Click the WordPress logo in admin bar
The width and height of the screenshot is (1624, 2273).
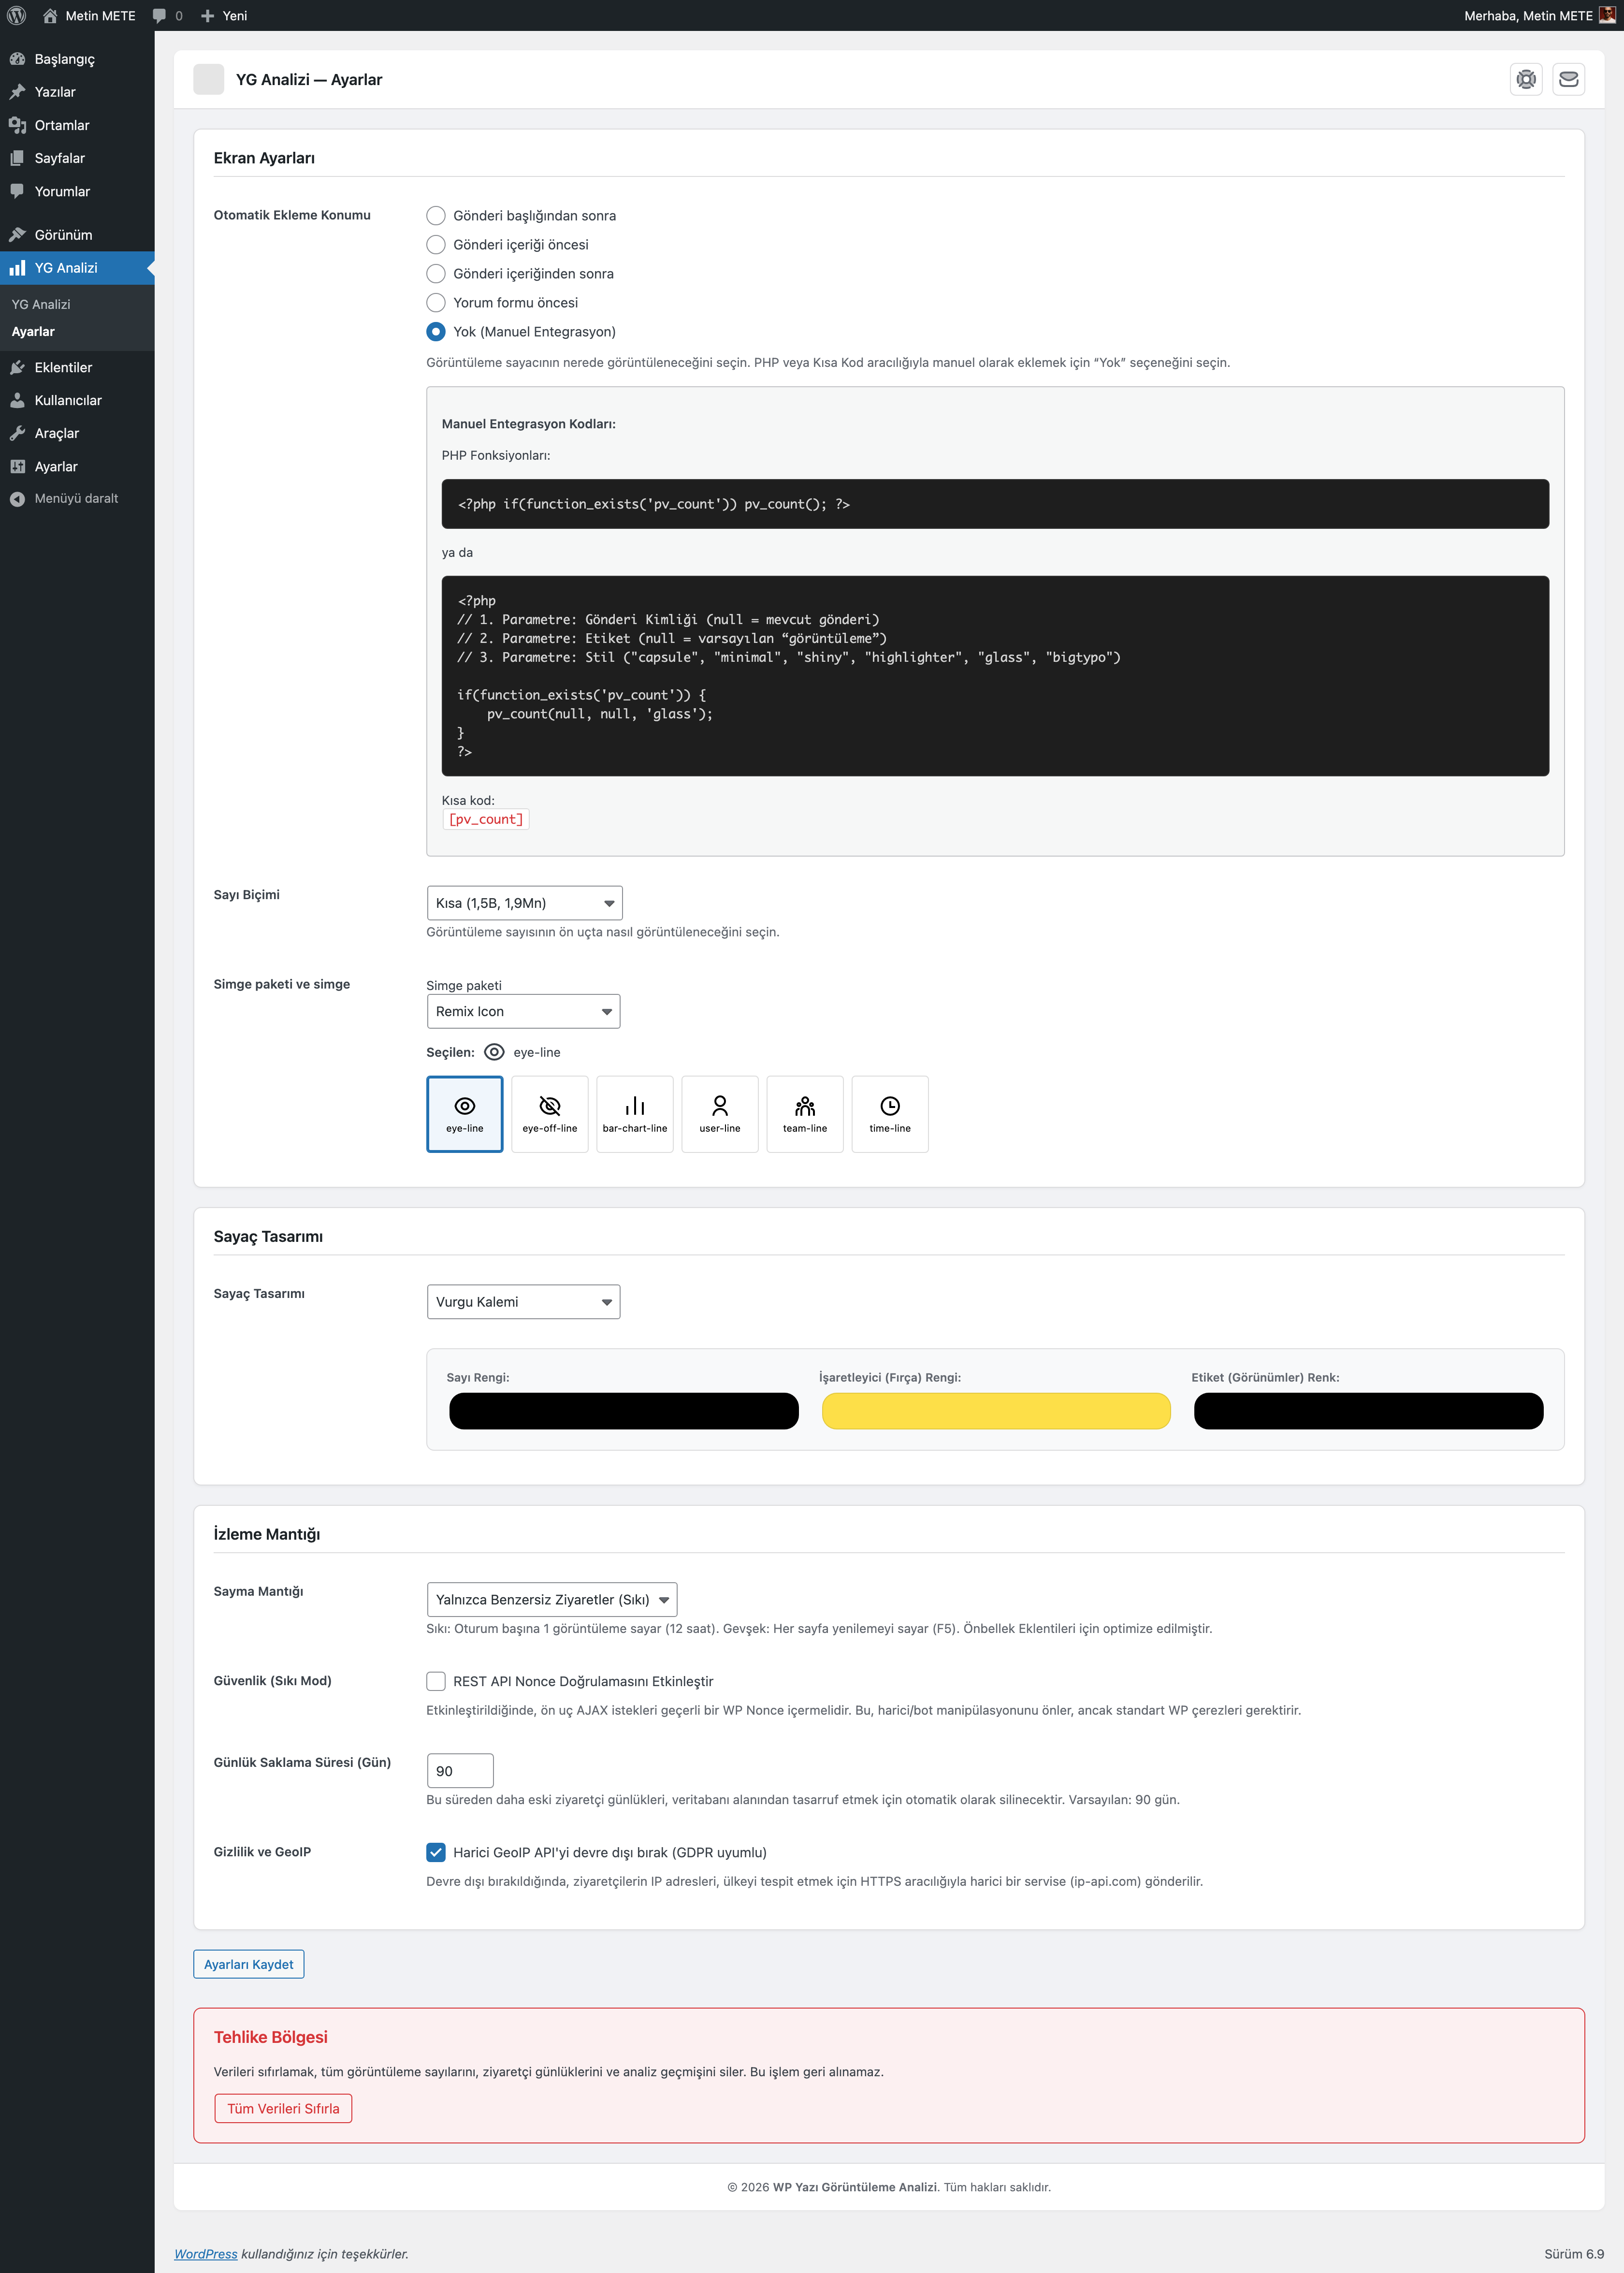[x=16, y=15]
